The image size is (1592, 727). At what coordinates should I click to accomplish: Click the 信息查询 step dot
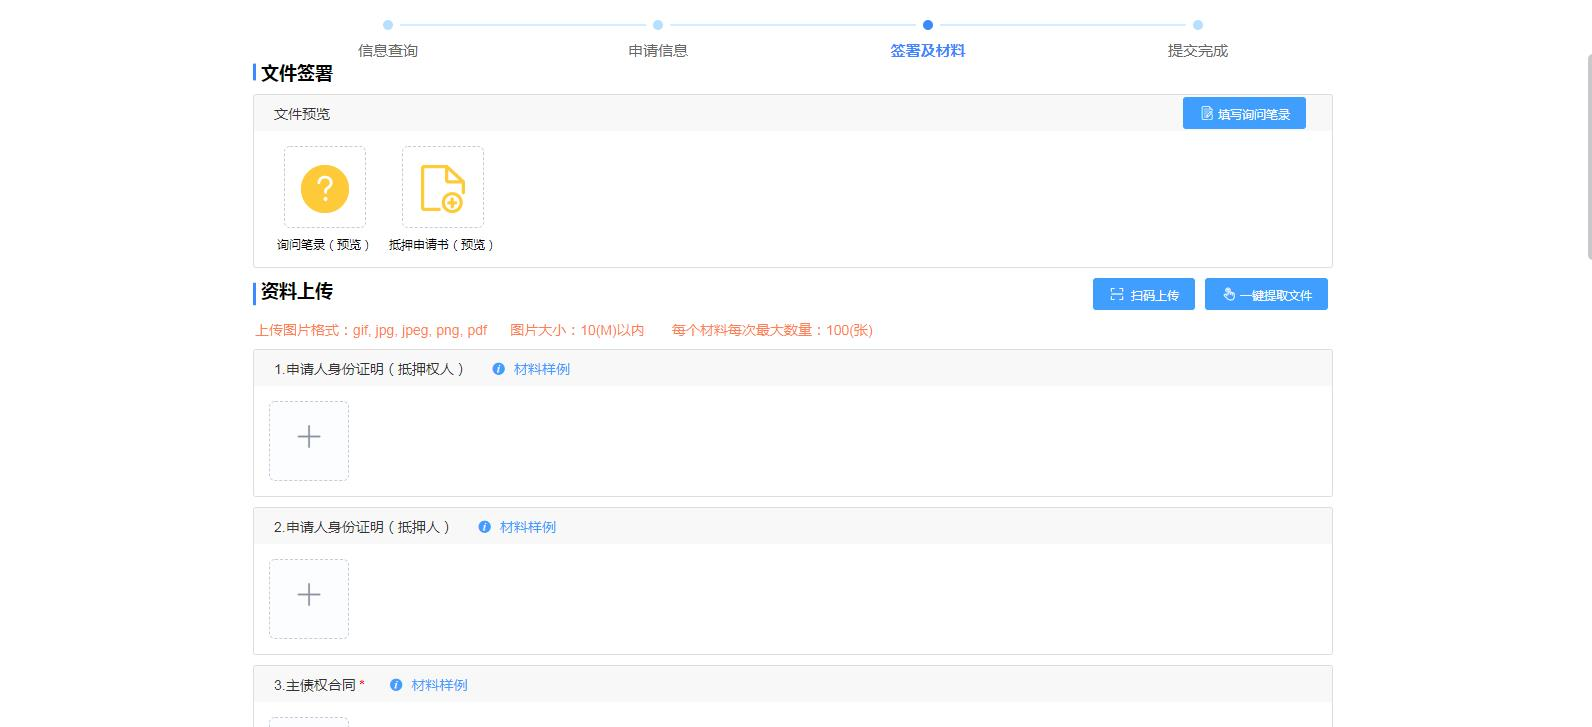[x=388, y=25]
